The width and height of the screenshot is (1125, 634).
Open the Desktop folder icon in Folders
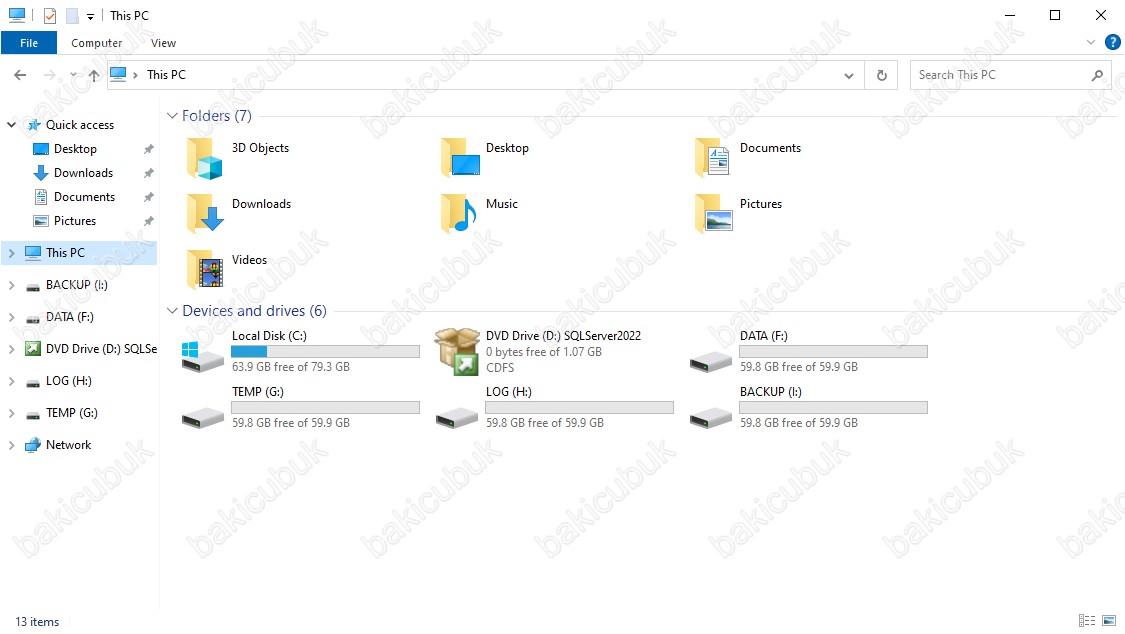460,158
